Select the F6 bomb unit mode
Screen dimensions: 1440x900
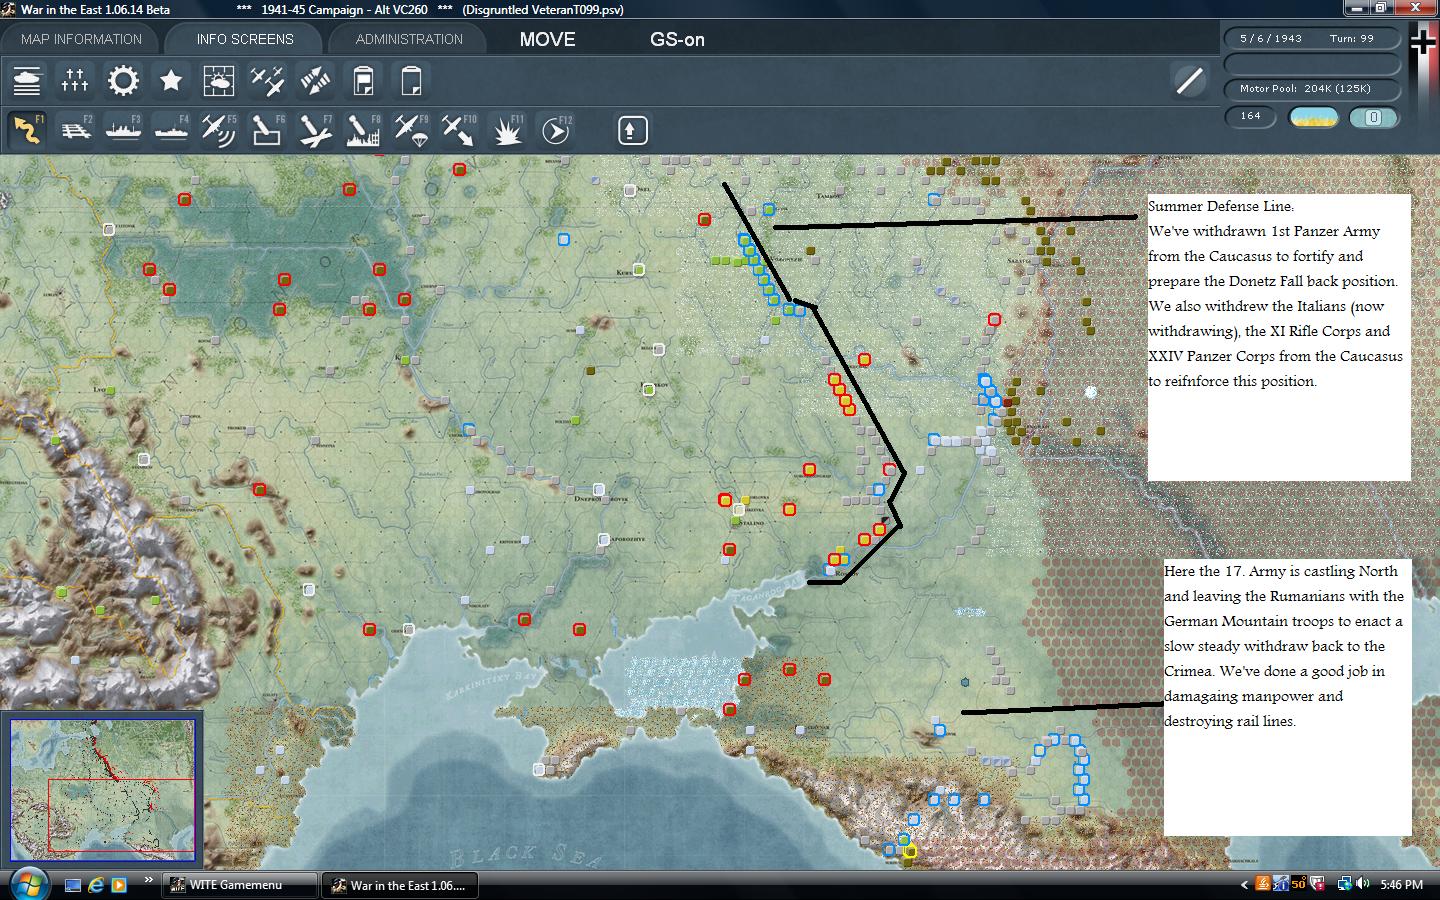tap(267, 130)
